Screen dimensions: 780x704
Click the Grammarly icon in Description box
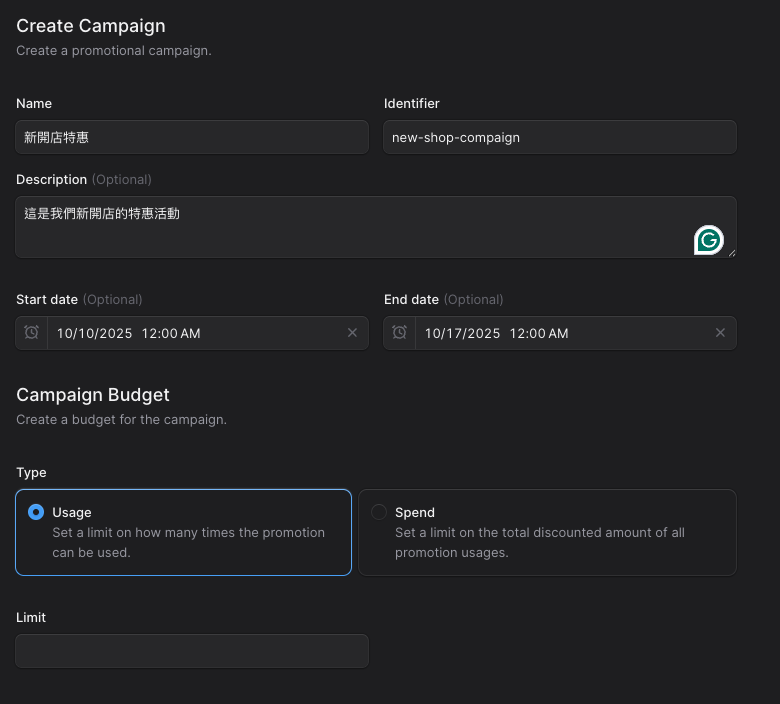pyautogui.click(x=709, y=240)
